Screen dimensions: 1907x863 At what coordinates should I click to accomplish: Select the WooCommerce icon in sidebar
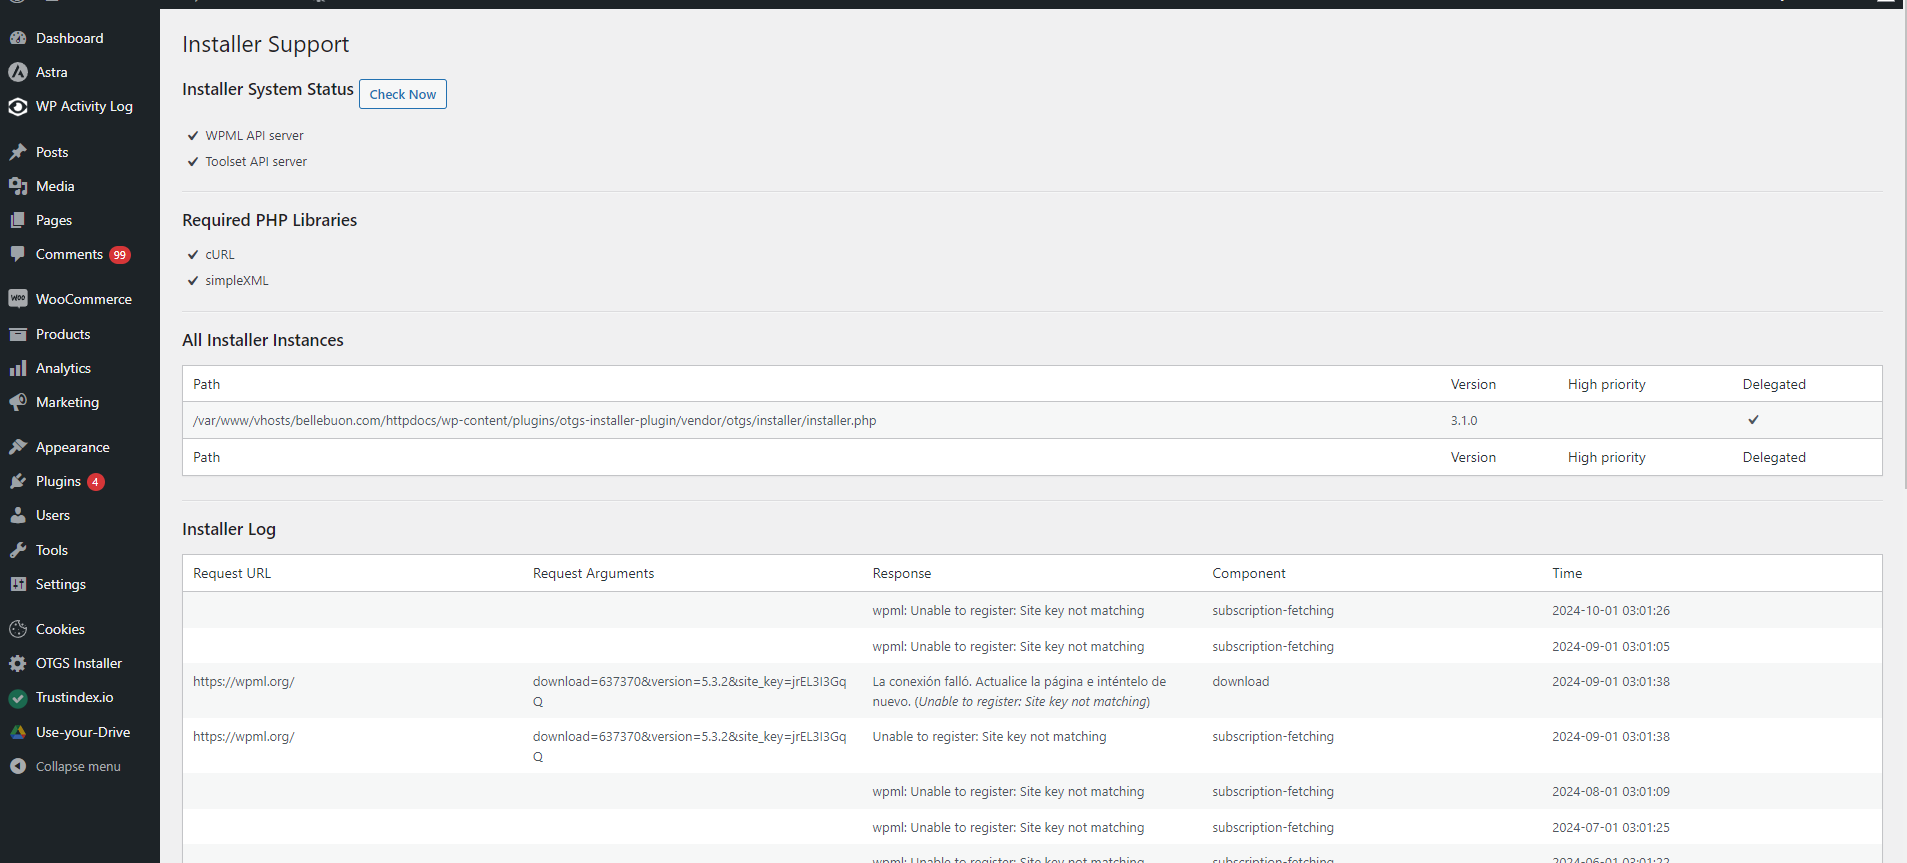coord(18,299)
